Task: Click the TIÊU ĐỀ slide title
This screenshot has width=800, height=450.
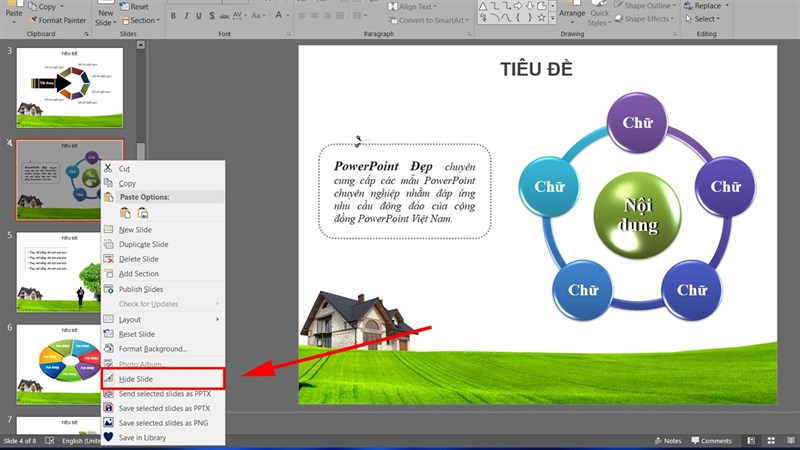Action: pyautogui.click(x=536, y=69)
